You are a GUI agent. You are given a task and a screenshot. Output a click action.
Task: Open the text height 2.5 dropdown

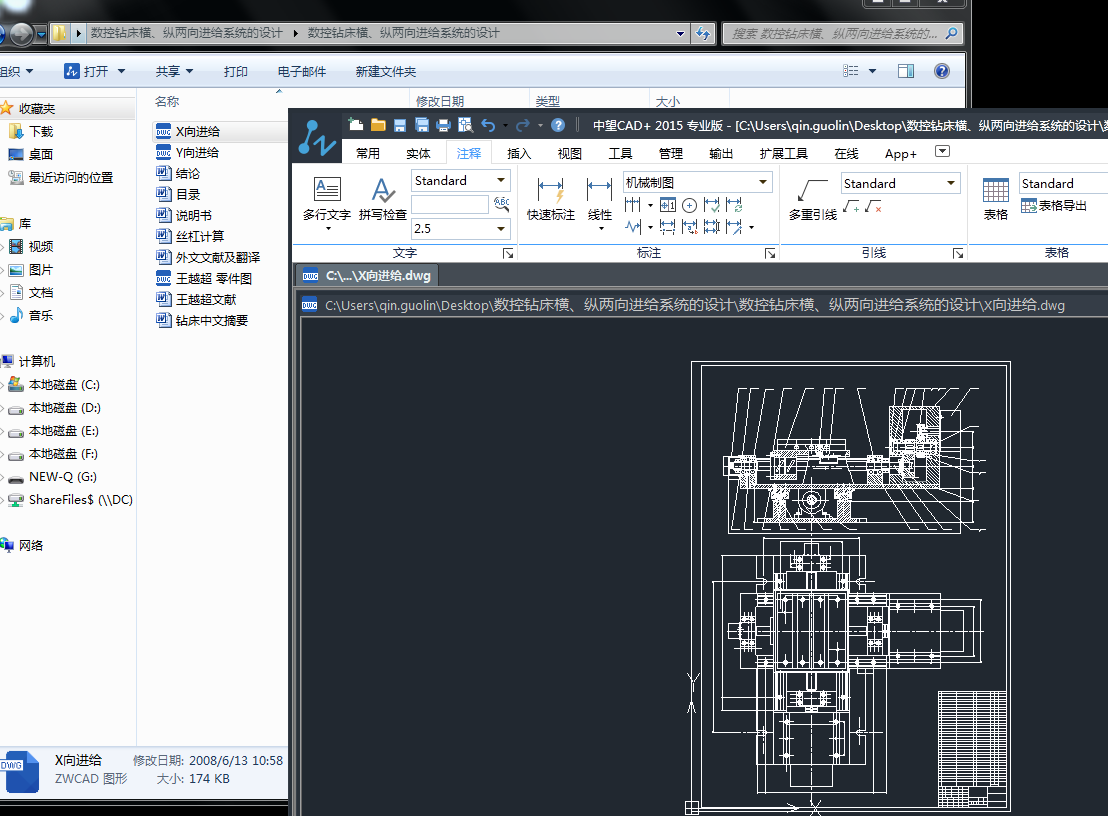pyautogui.click(x=501, y=228)
